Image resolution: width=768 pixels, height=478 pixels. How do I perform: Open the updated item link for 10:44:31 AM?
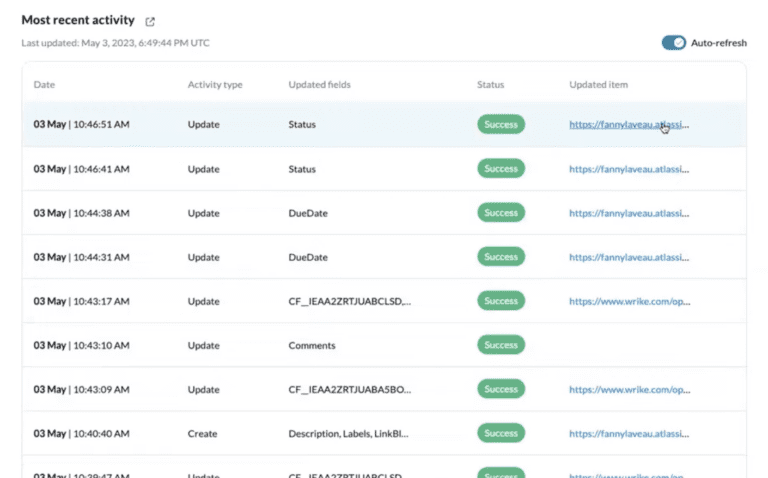coord(629,257)
